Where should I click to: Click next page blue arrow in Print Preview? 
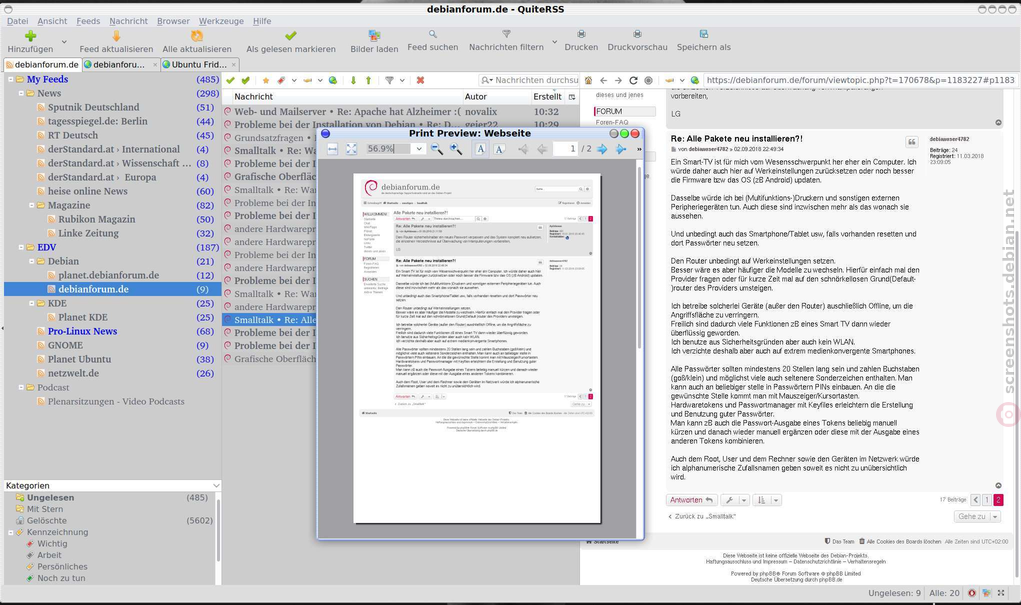coord(602,149)
